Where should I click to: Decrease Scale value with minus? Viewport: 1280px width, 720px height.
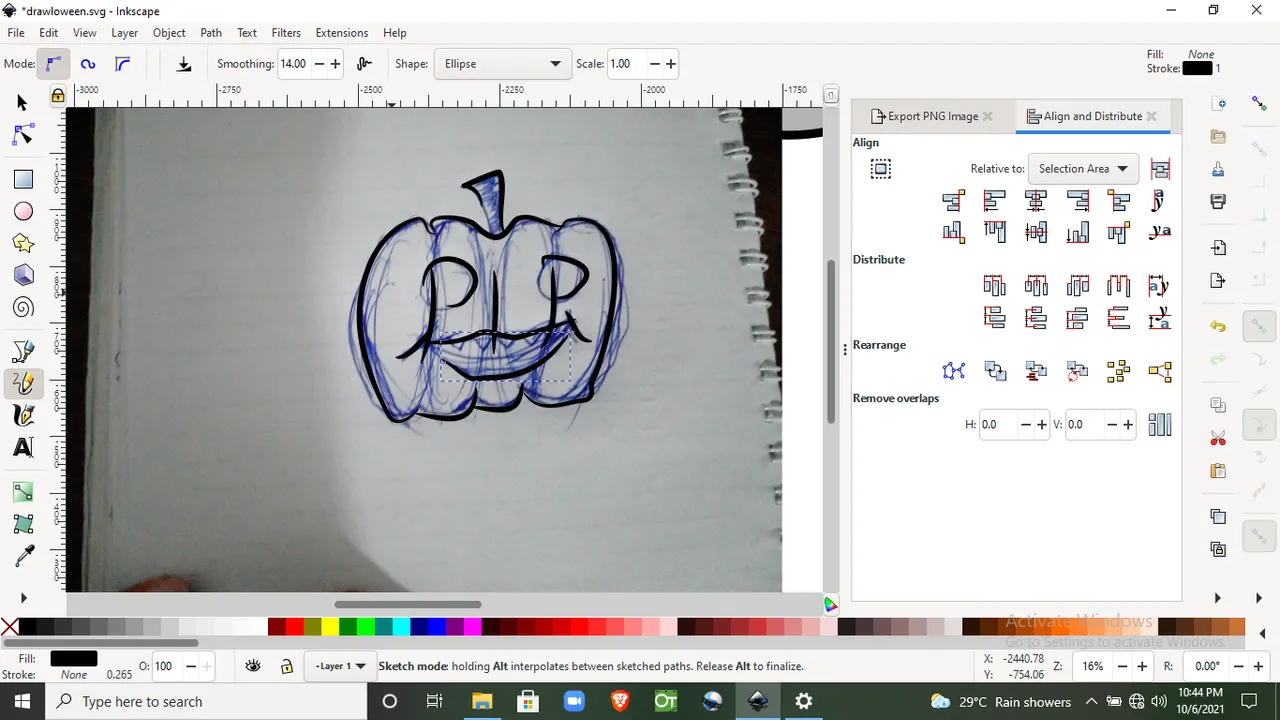pyautogui.click(x=655, y=64)
